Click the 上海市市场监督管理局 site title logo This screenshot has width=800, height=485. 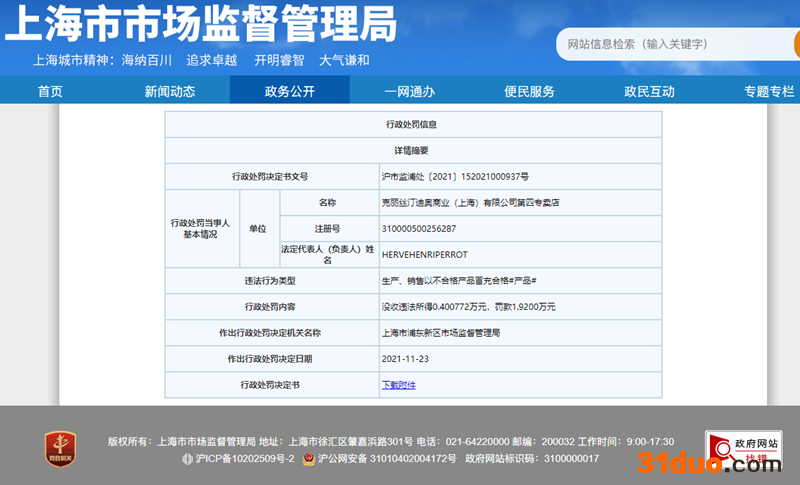click(x=201, y=24)
